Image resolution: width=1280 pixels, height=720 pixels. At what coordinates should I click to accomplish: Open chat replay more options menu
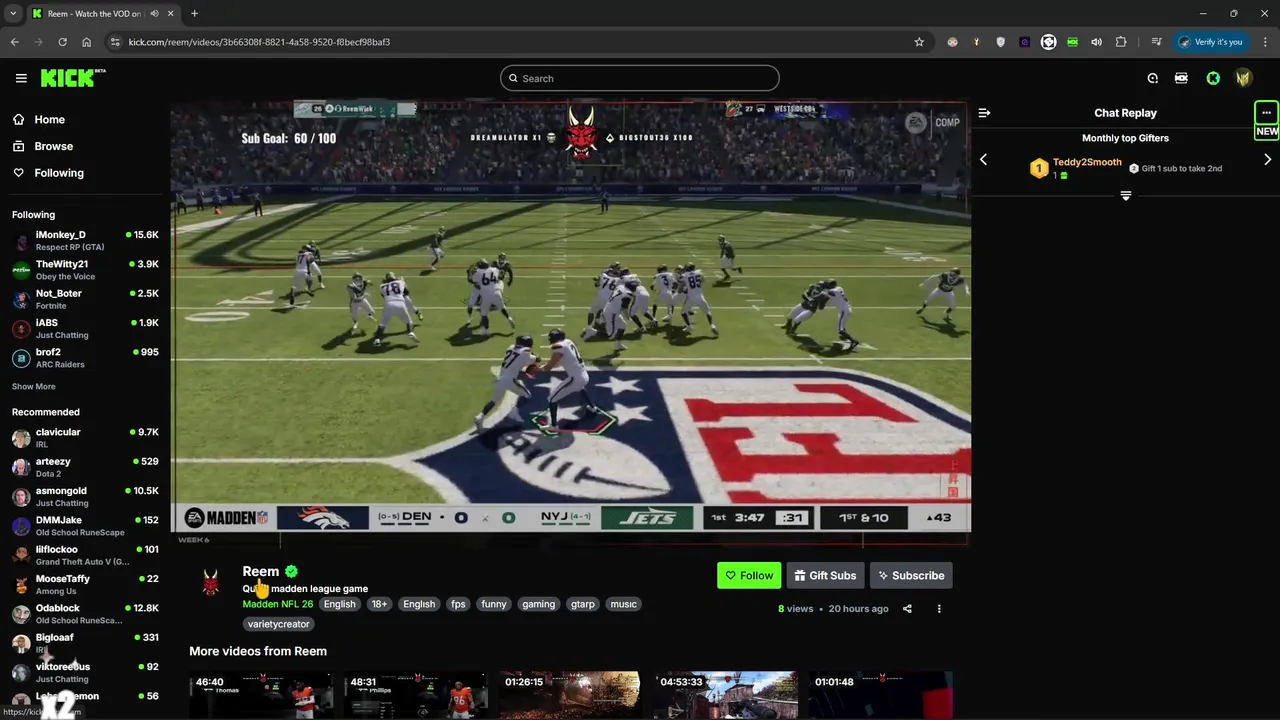[x=1266, y=113]
